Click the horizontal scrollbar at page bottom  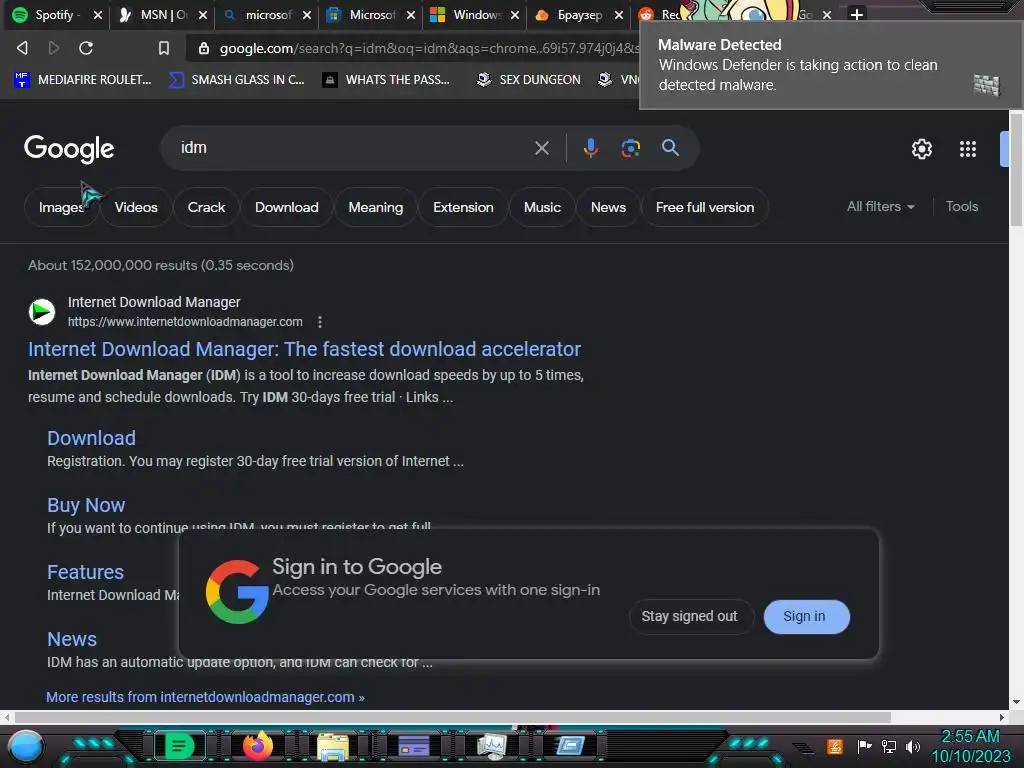click(452, 717)
